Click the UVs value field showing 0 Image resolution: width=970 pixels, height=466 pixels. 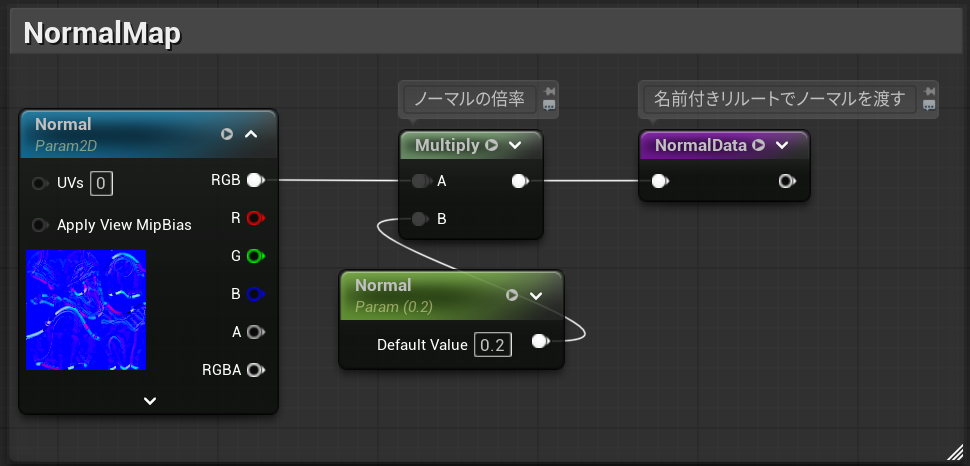click(x=101, y=184)
